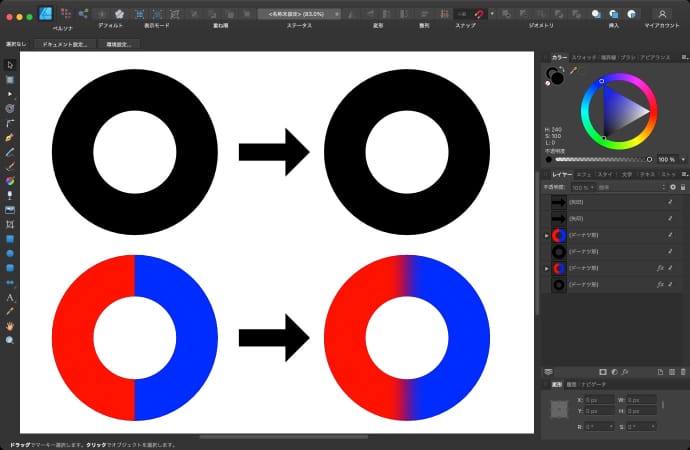
Task: Click the opacity slider in color panel
Action: click(x=600, y=159)
